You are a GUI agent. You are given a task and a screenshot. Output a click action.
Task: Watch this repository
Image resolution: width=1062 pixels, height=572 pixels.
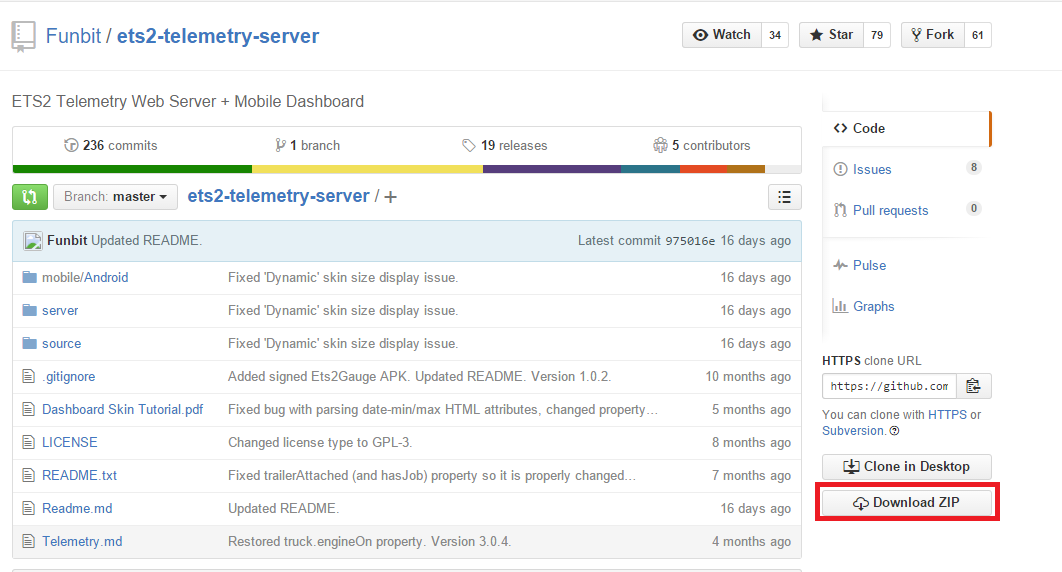(x=722, y=35)
